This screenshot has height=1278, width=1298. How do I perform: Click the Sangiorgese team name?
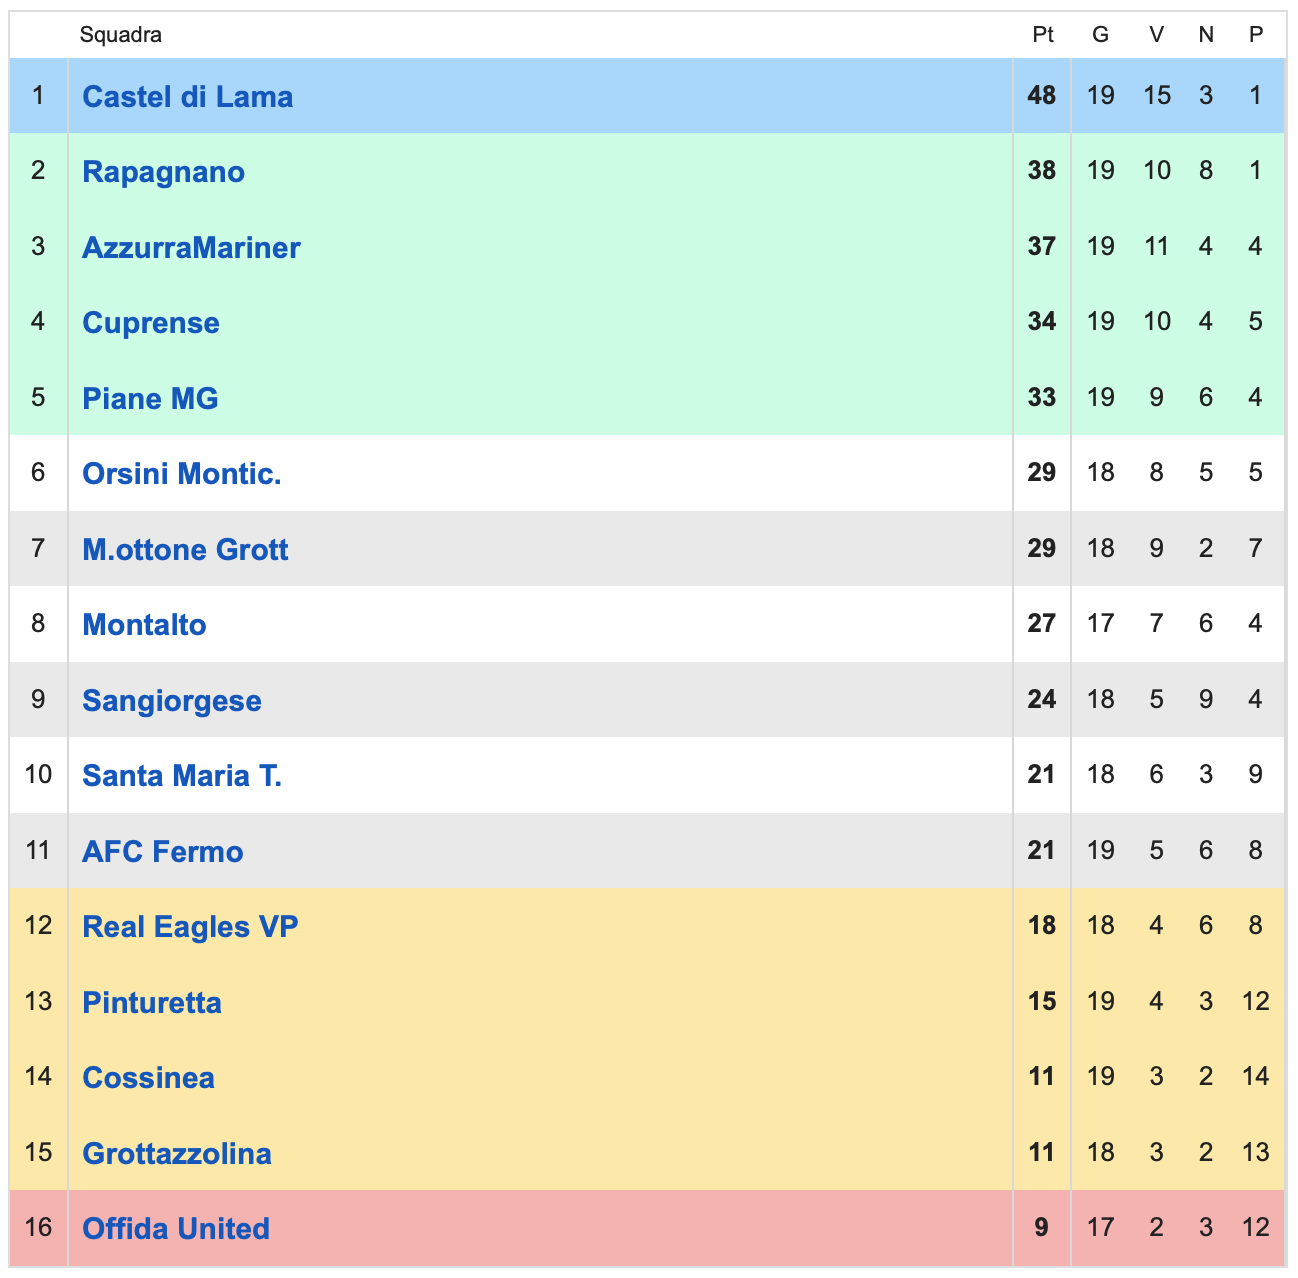[172, 701]
